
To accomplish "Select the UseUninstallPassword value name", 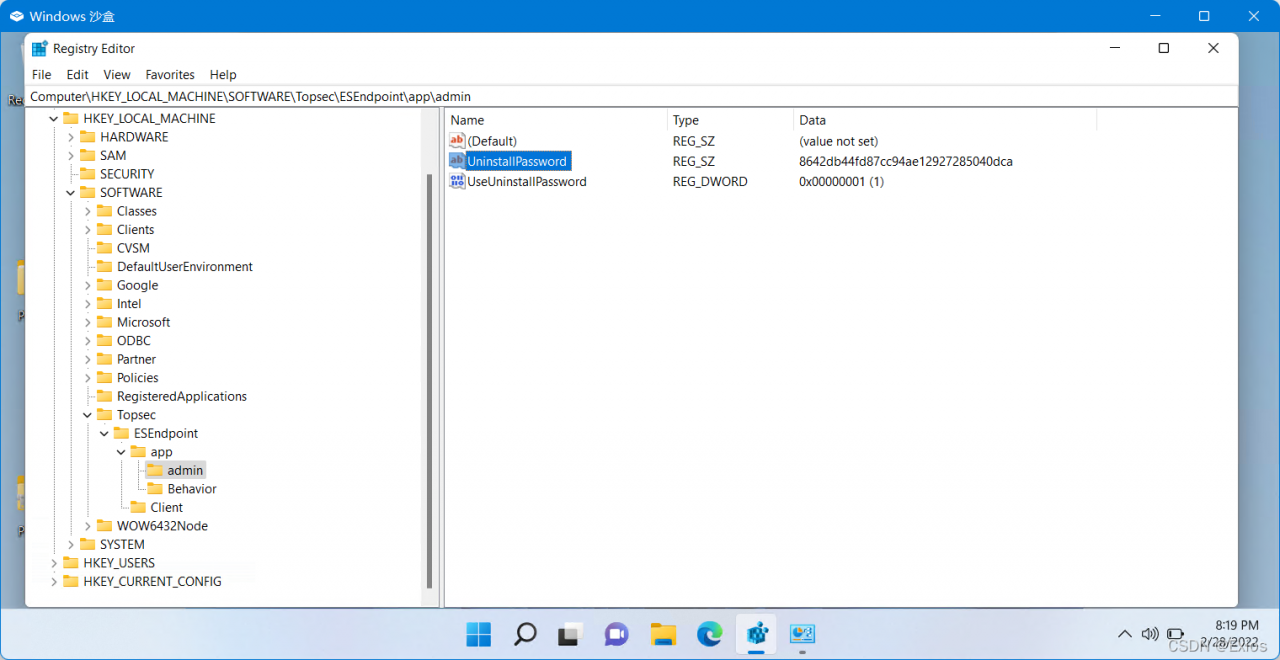I will click(527, 181).
